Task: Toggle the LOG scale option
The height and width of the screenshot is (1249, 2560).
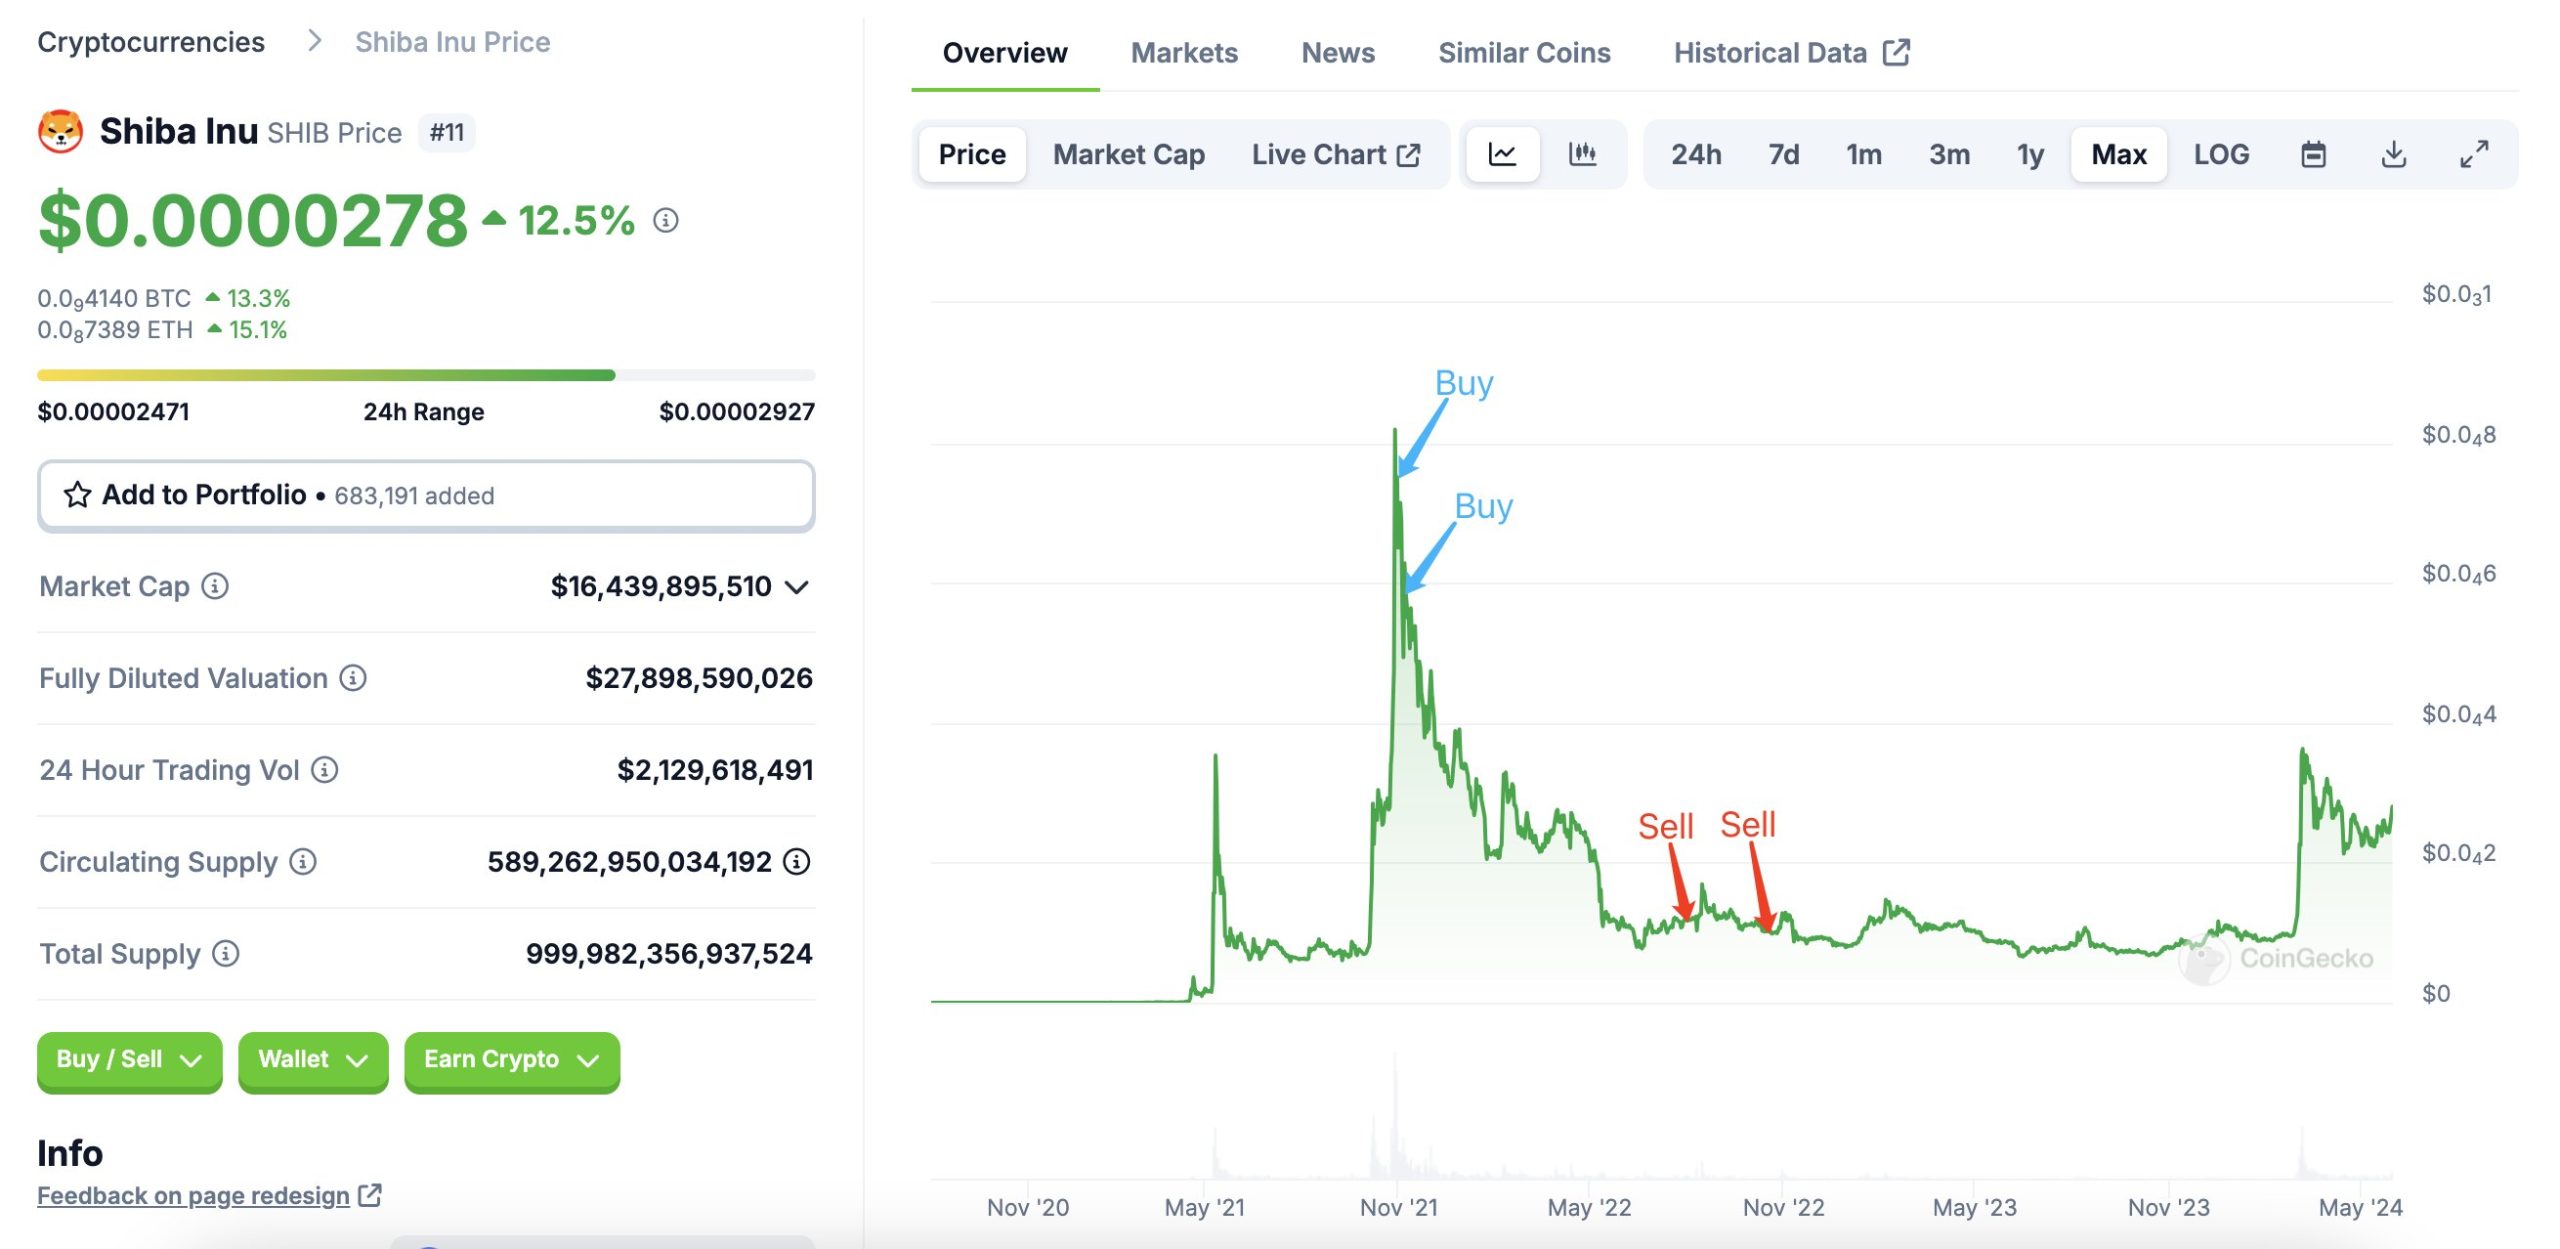Action: click(2221, 154)
